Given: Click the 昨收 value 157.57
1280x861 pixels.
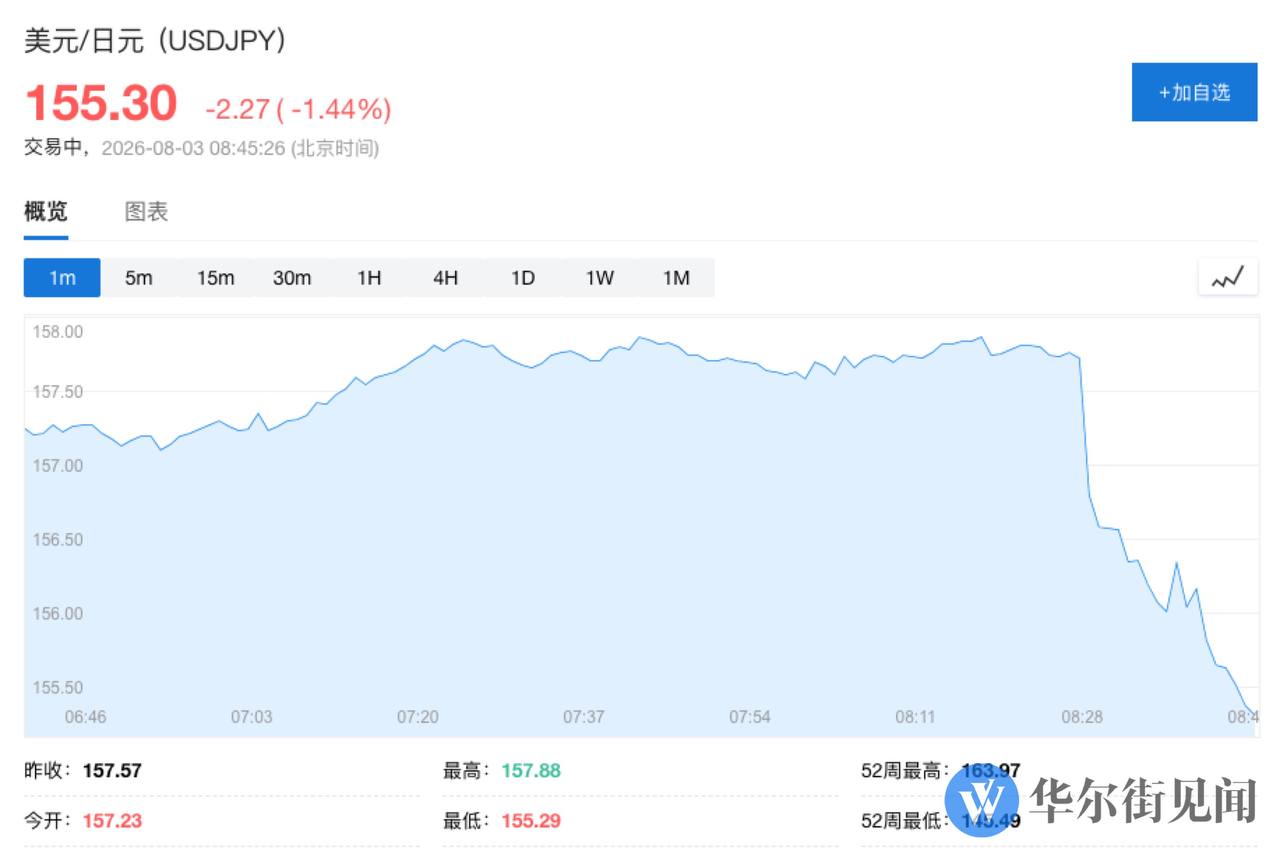Looking at the screenshot, I should point(112,771).
